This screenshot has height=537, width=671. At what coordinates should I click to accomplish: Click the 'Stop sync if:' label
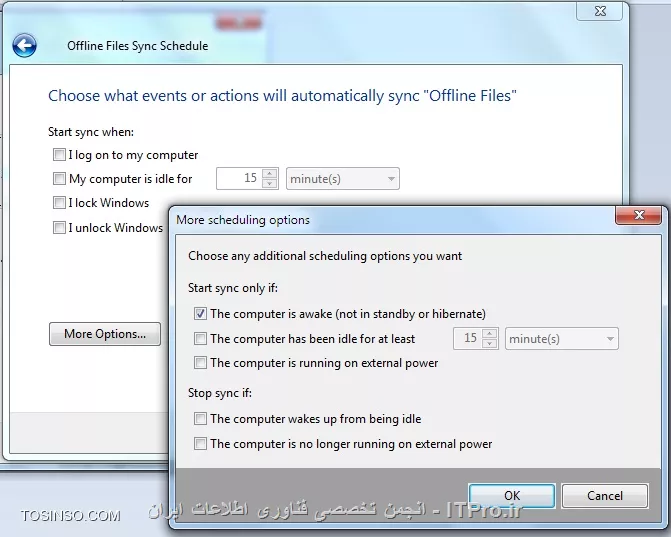click(220, 393)
